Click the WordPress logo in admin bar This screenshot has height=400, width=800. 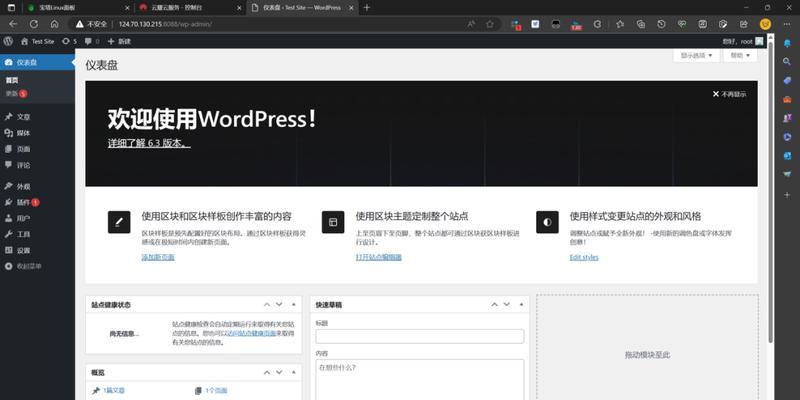(x=8, y=41)
